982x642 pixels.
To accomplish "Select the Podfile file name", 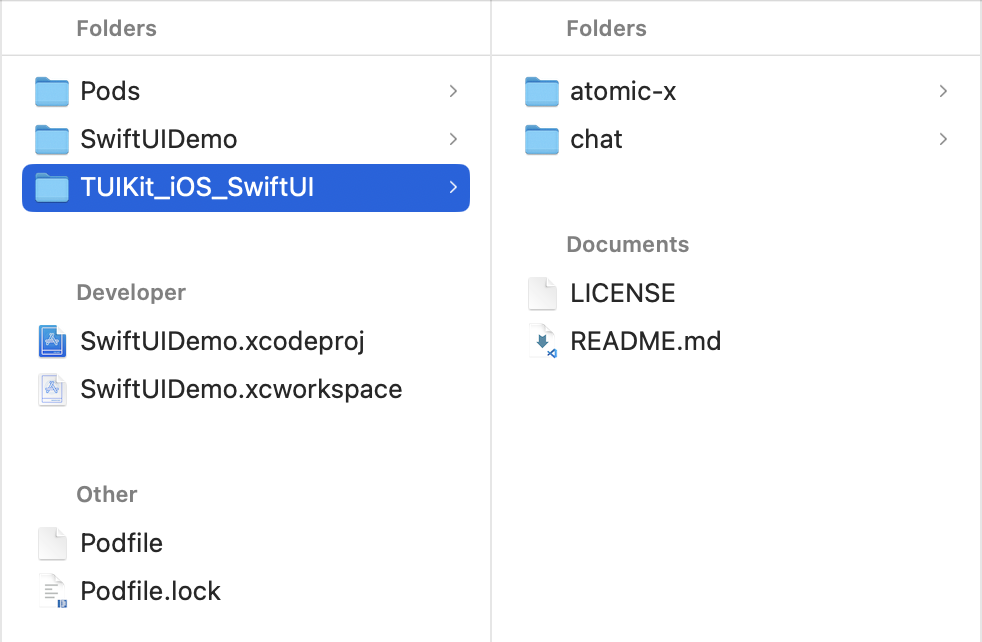I will (x=121, y=544).
